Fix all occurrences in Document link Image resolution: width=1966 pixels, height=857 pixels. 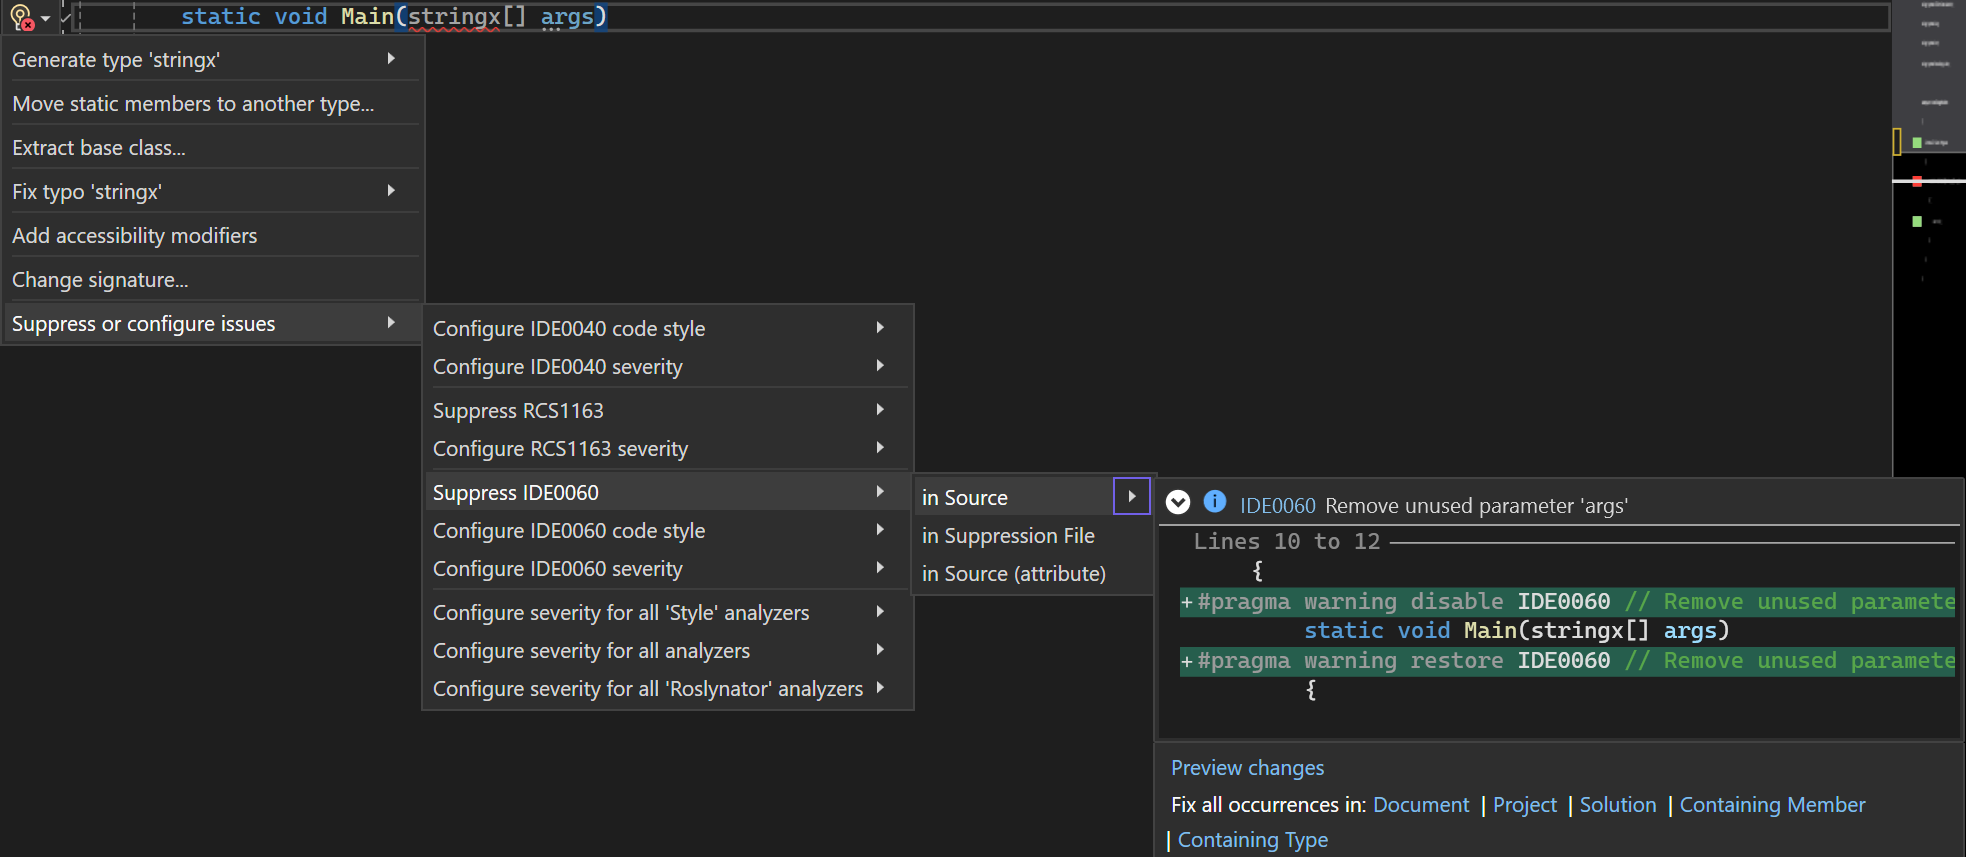click(1421, 805)
